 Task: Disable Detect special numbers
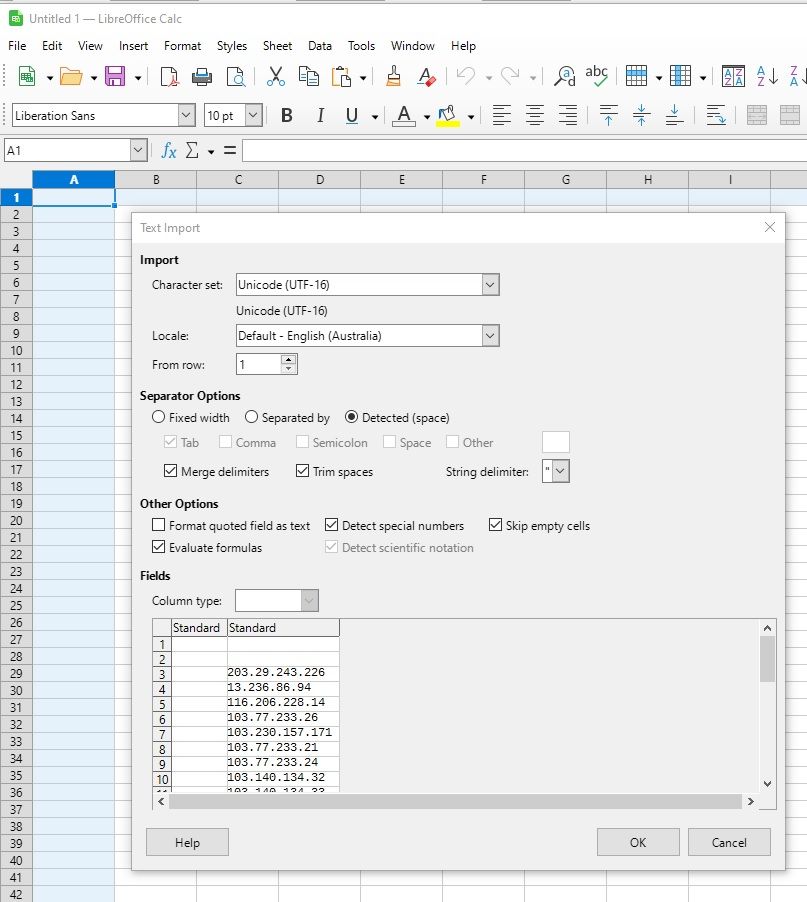[331, 524]
